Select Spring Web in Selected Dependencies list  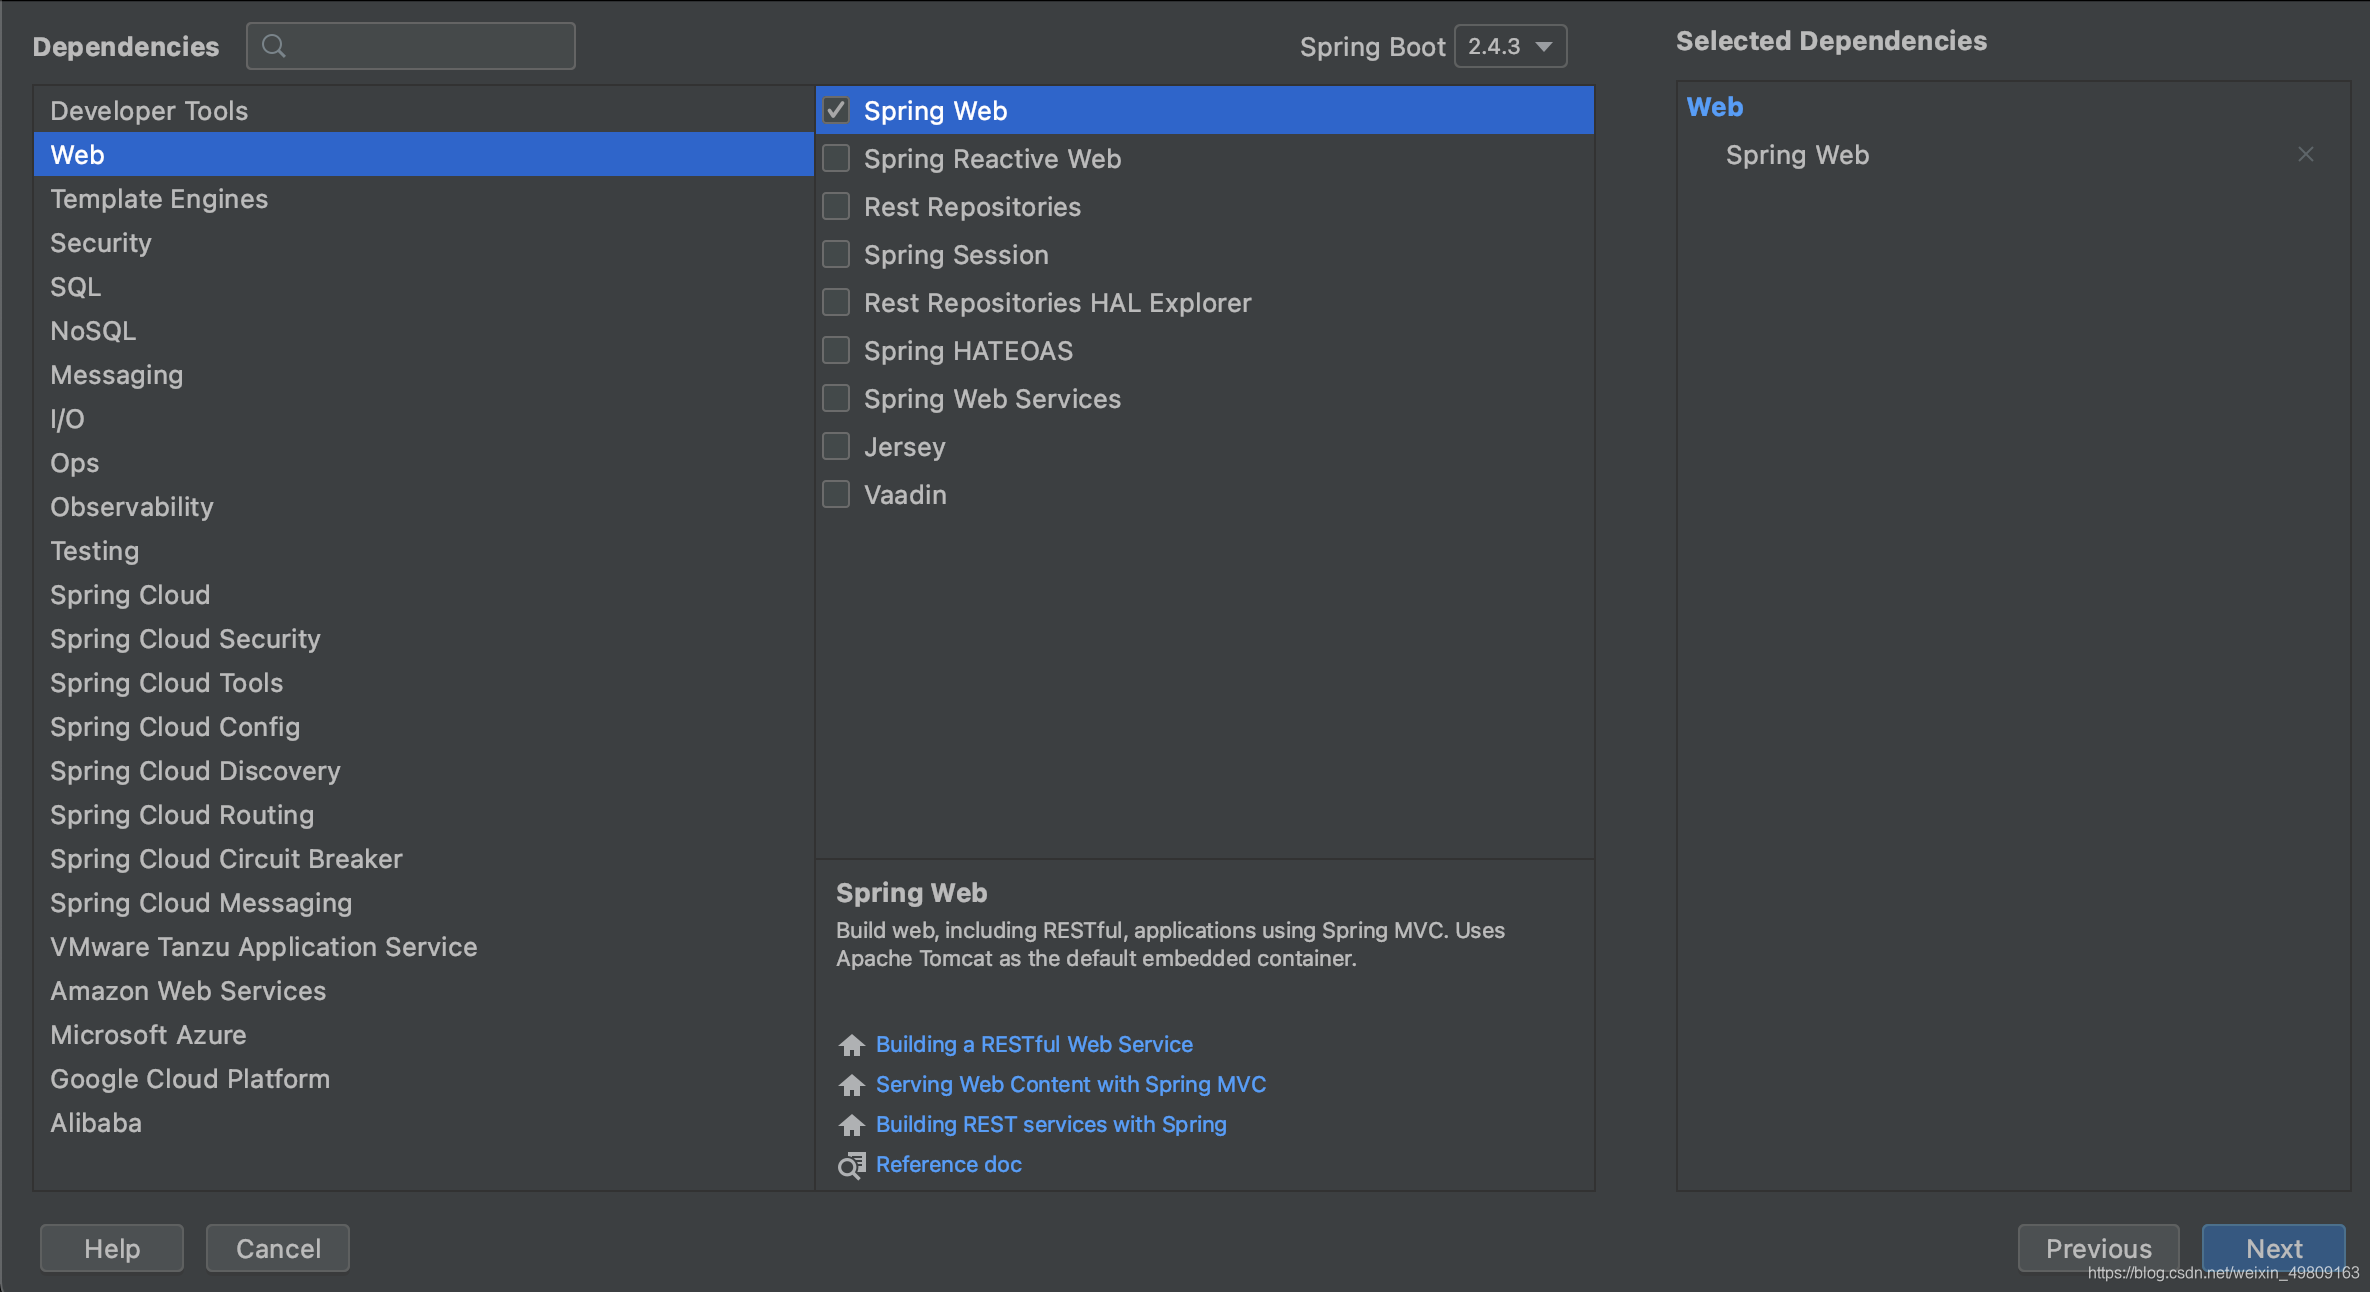[x=1797, y=155]
